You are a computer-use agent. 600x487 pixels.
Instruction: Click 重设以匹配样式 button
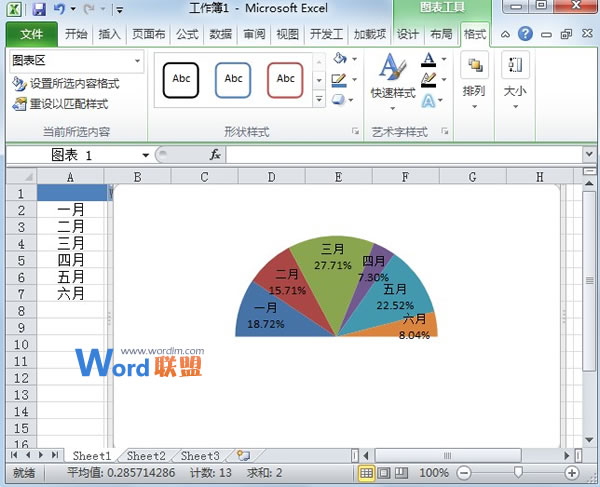[x=60, y=104]
